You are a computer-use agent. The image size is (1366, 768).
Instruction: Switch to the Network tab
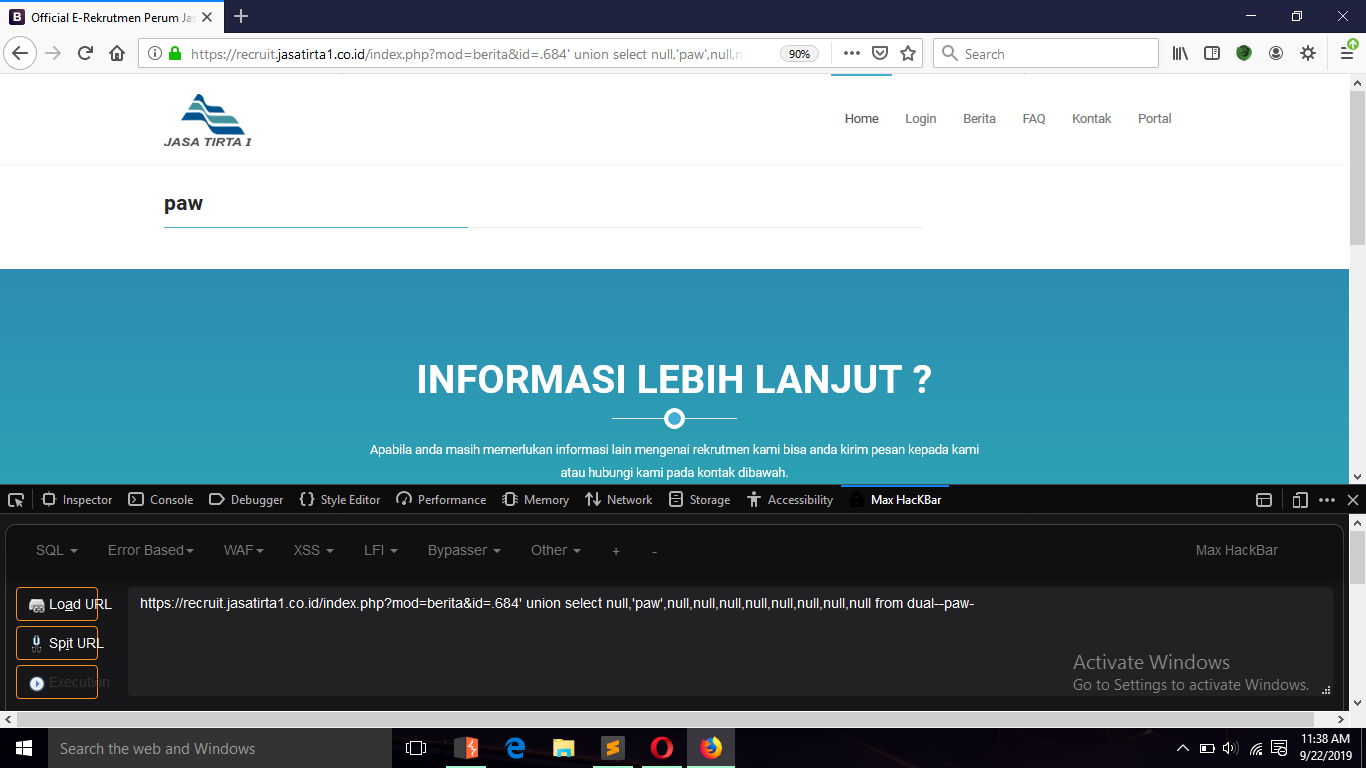point(618,500)
